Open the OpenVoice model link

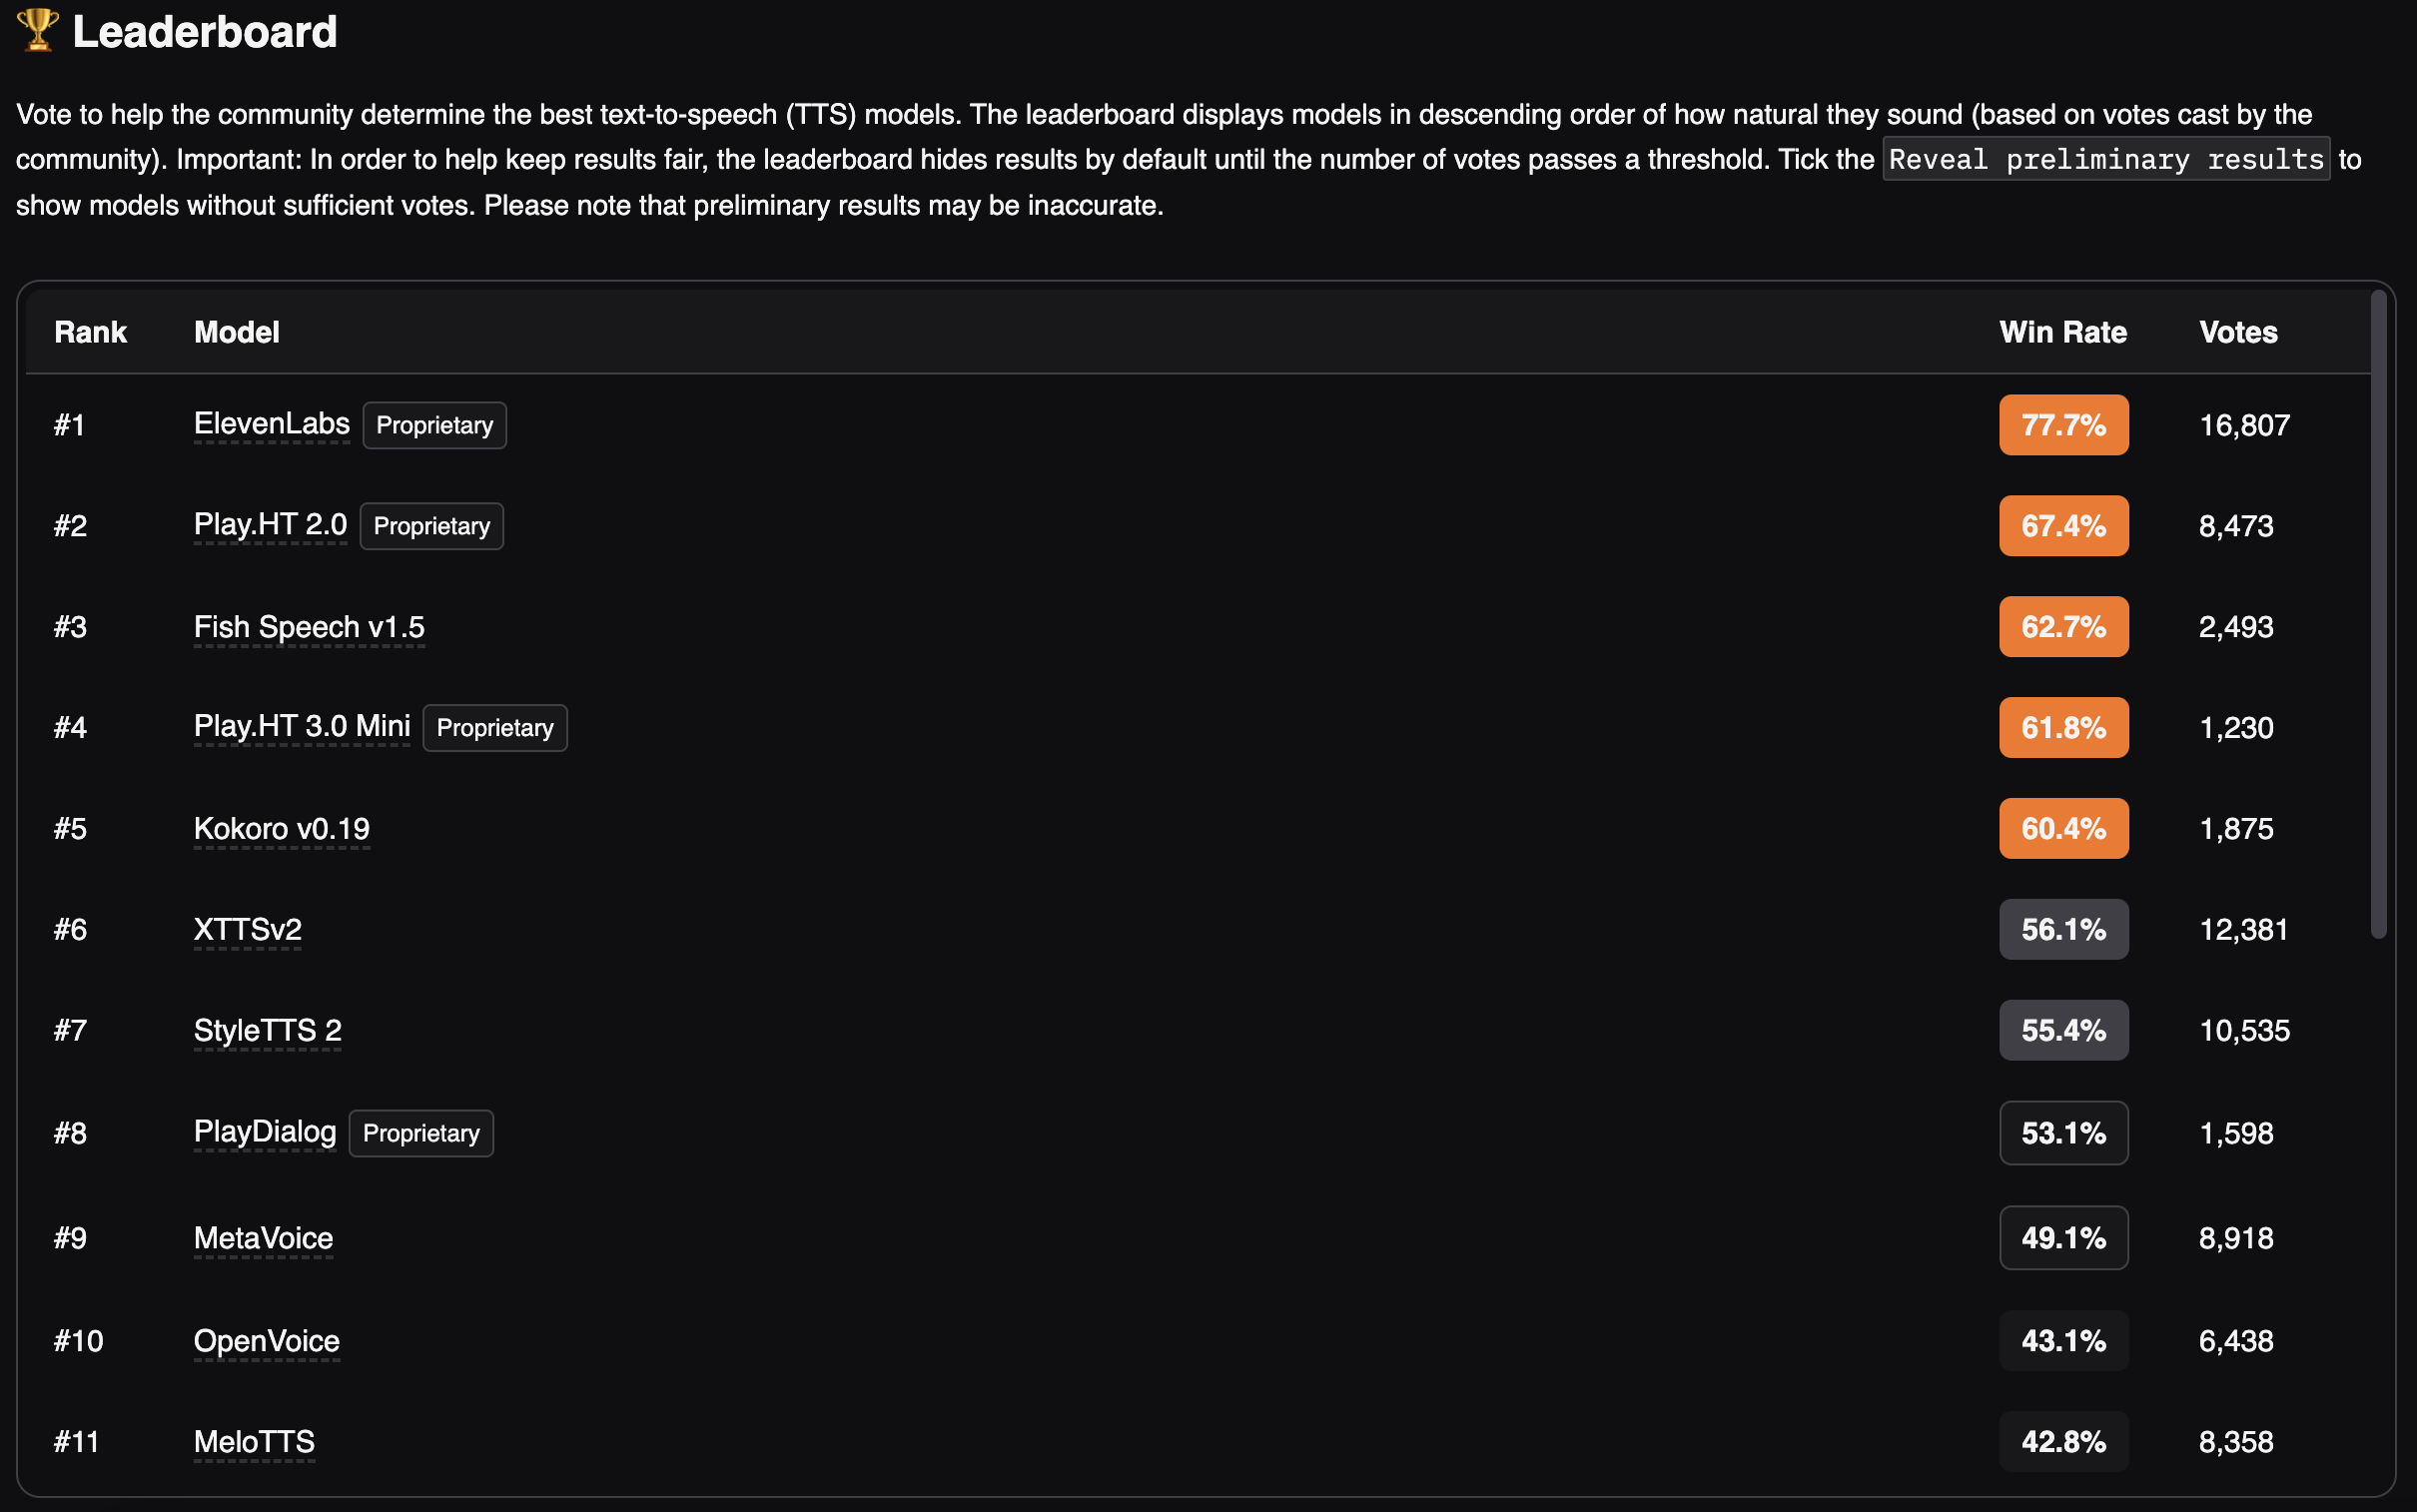(x=266, y=1341)
